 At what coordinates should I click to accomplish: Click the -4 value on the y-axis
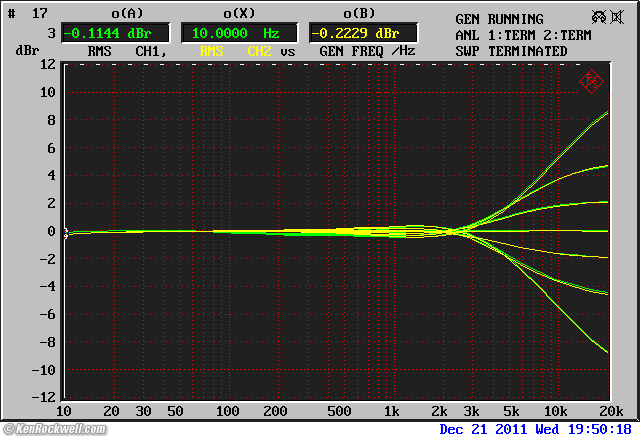click(48, 287)
